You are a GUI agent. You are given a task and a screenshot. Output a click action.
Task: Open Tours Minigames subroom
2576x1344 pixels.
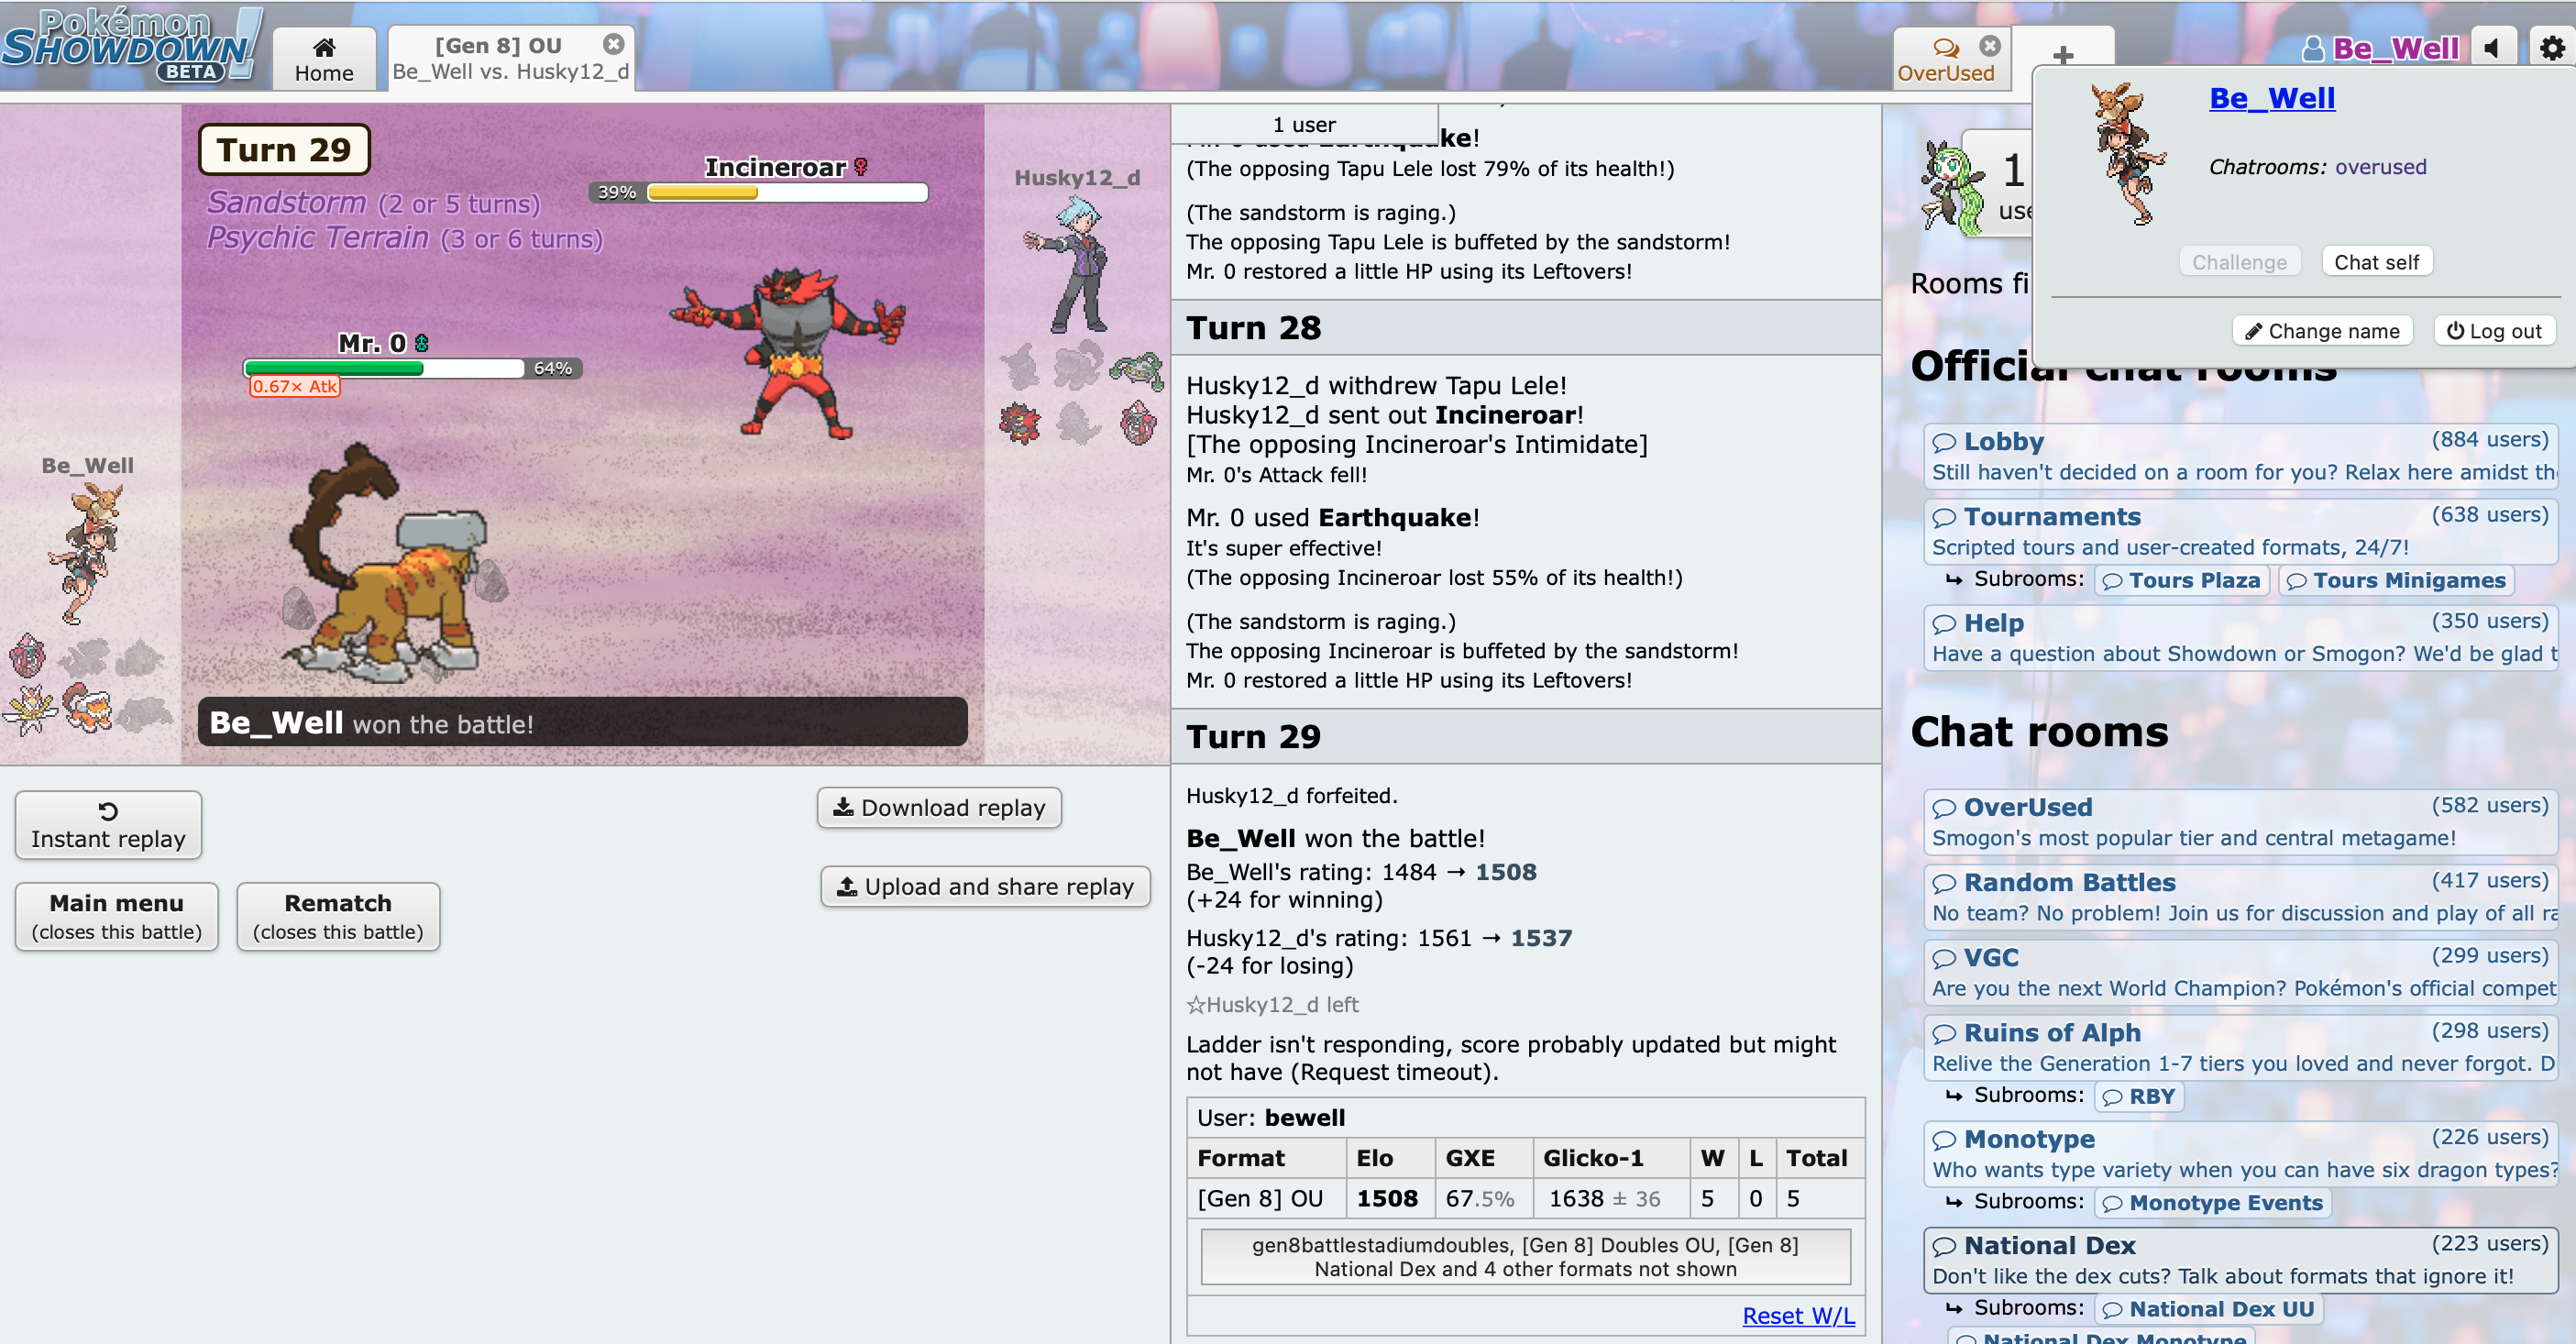point(2396,580)
